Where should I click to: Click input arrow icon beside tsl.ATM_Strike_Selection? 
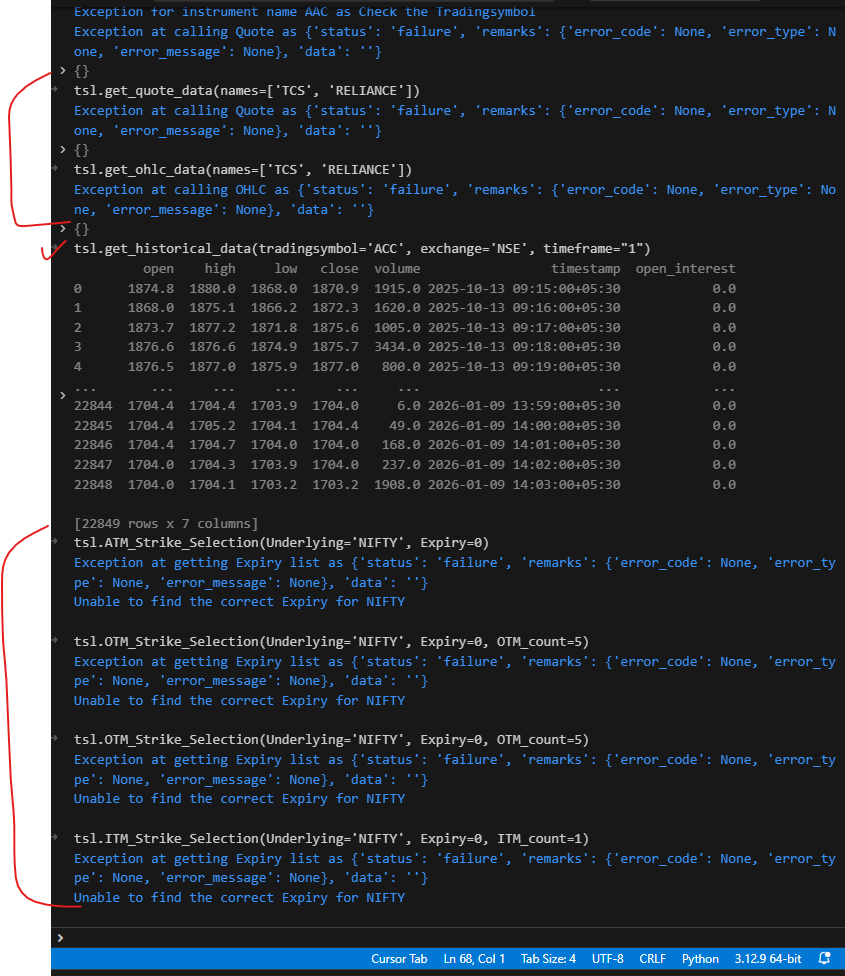[x=63, y=543]
